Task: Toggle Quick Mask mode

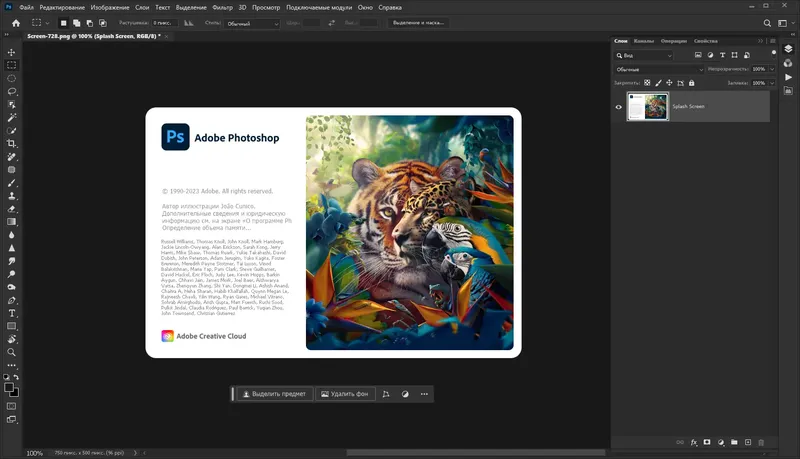Action: (12, 406)
